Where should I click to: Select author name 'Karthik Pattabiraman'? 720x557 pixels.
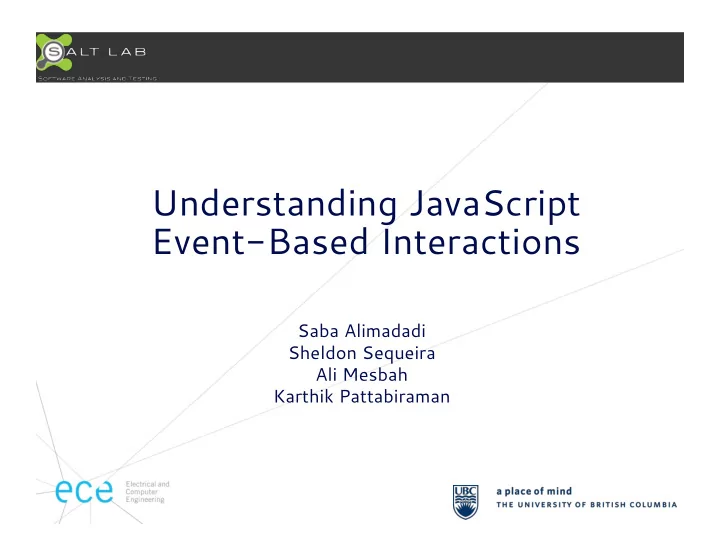[362, 396]
